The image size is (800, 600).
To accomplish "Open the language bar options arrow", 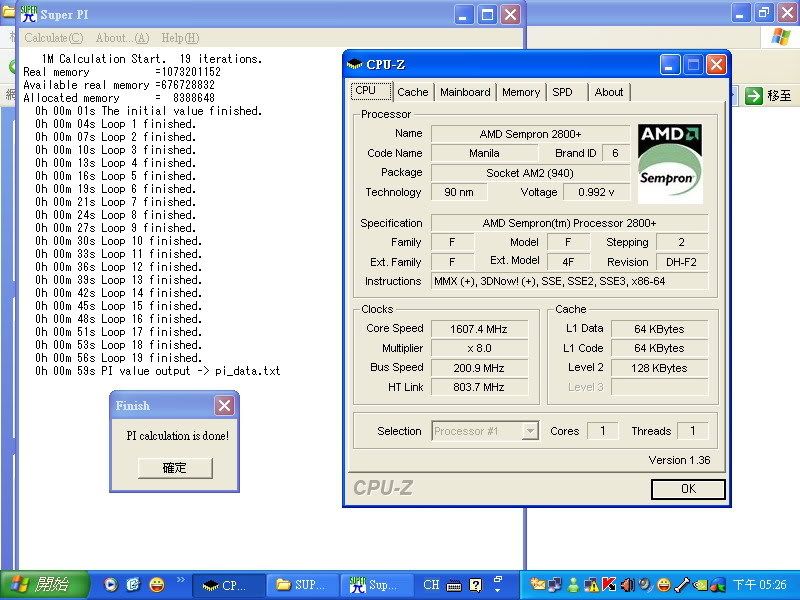I will click(x=498, y=589).
